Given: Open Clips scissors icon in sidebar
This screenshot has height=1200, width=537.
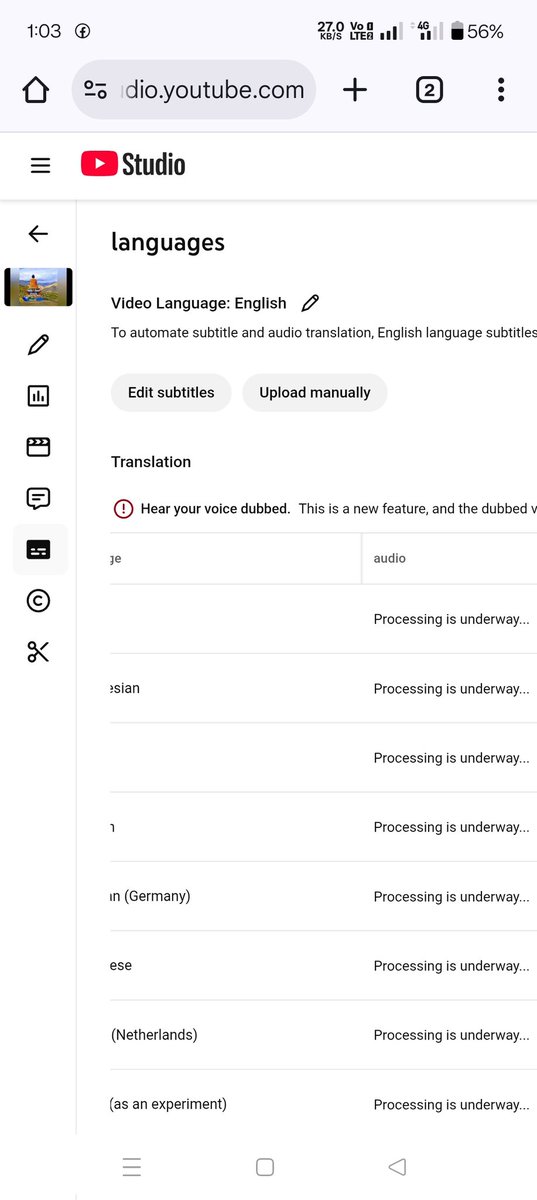Looking at the screenshot, I should (38, 652).
